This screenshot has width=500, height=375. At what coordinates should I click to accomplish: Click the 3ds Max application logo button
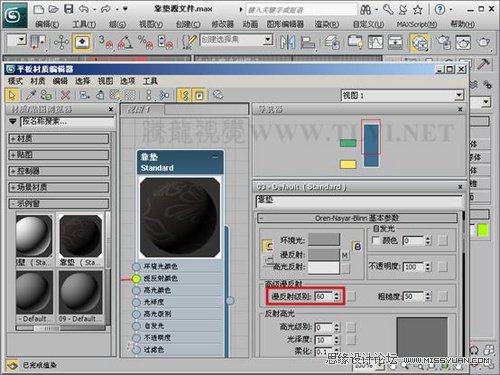click(x=15, y=15)
